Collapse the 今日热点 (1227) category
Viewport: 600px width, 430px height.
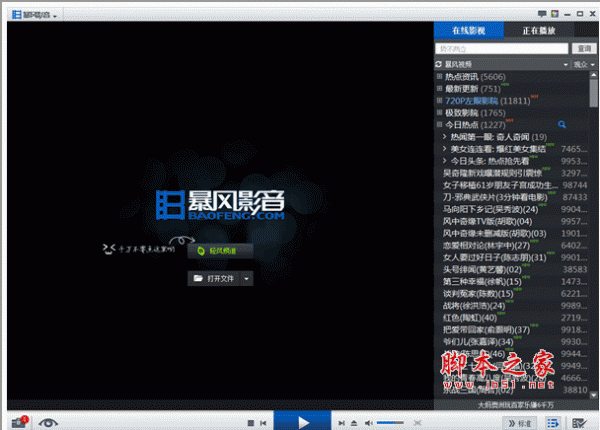[439, 124]
